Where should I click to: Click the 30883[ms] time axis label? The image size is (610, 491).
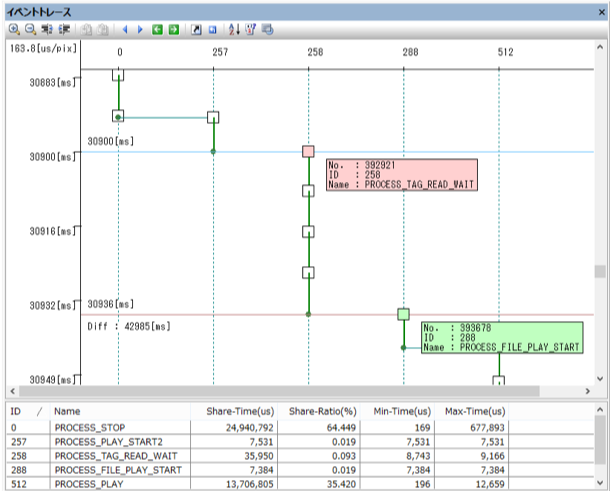(53, 82)
